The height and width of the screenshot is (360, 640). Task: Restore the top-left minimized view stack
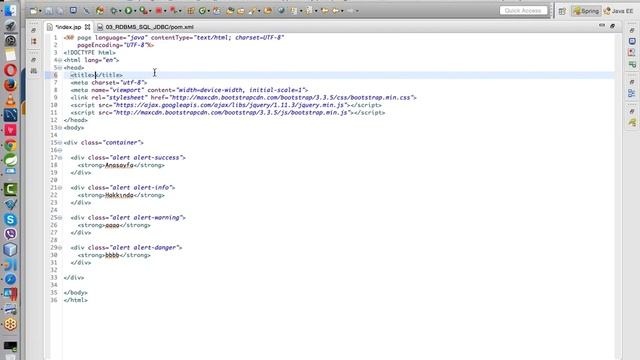(33, 30)
